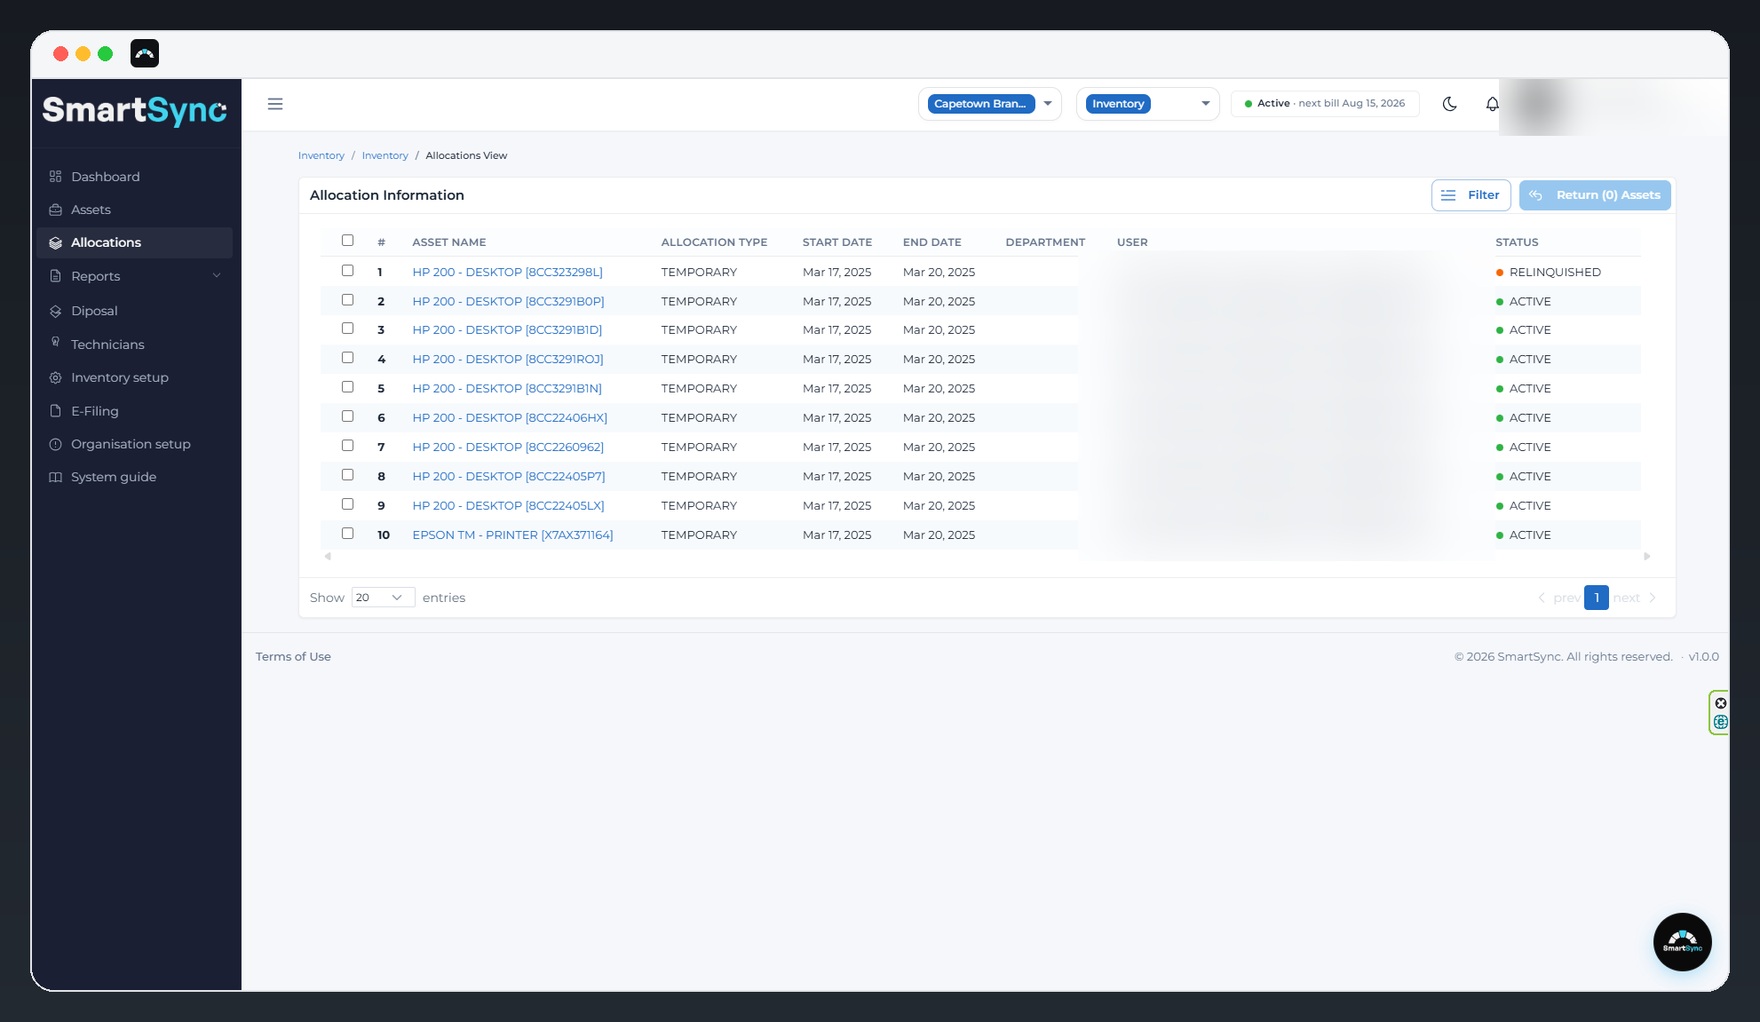Expand the Reports submenu chevron
The image size is (1760, 1022).
tap(217, 276)
